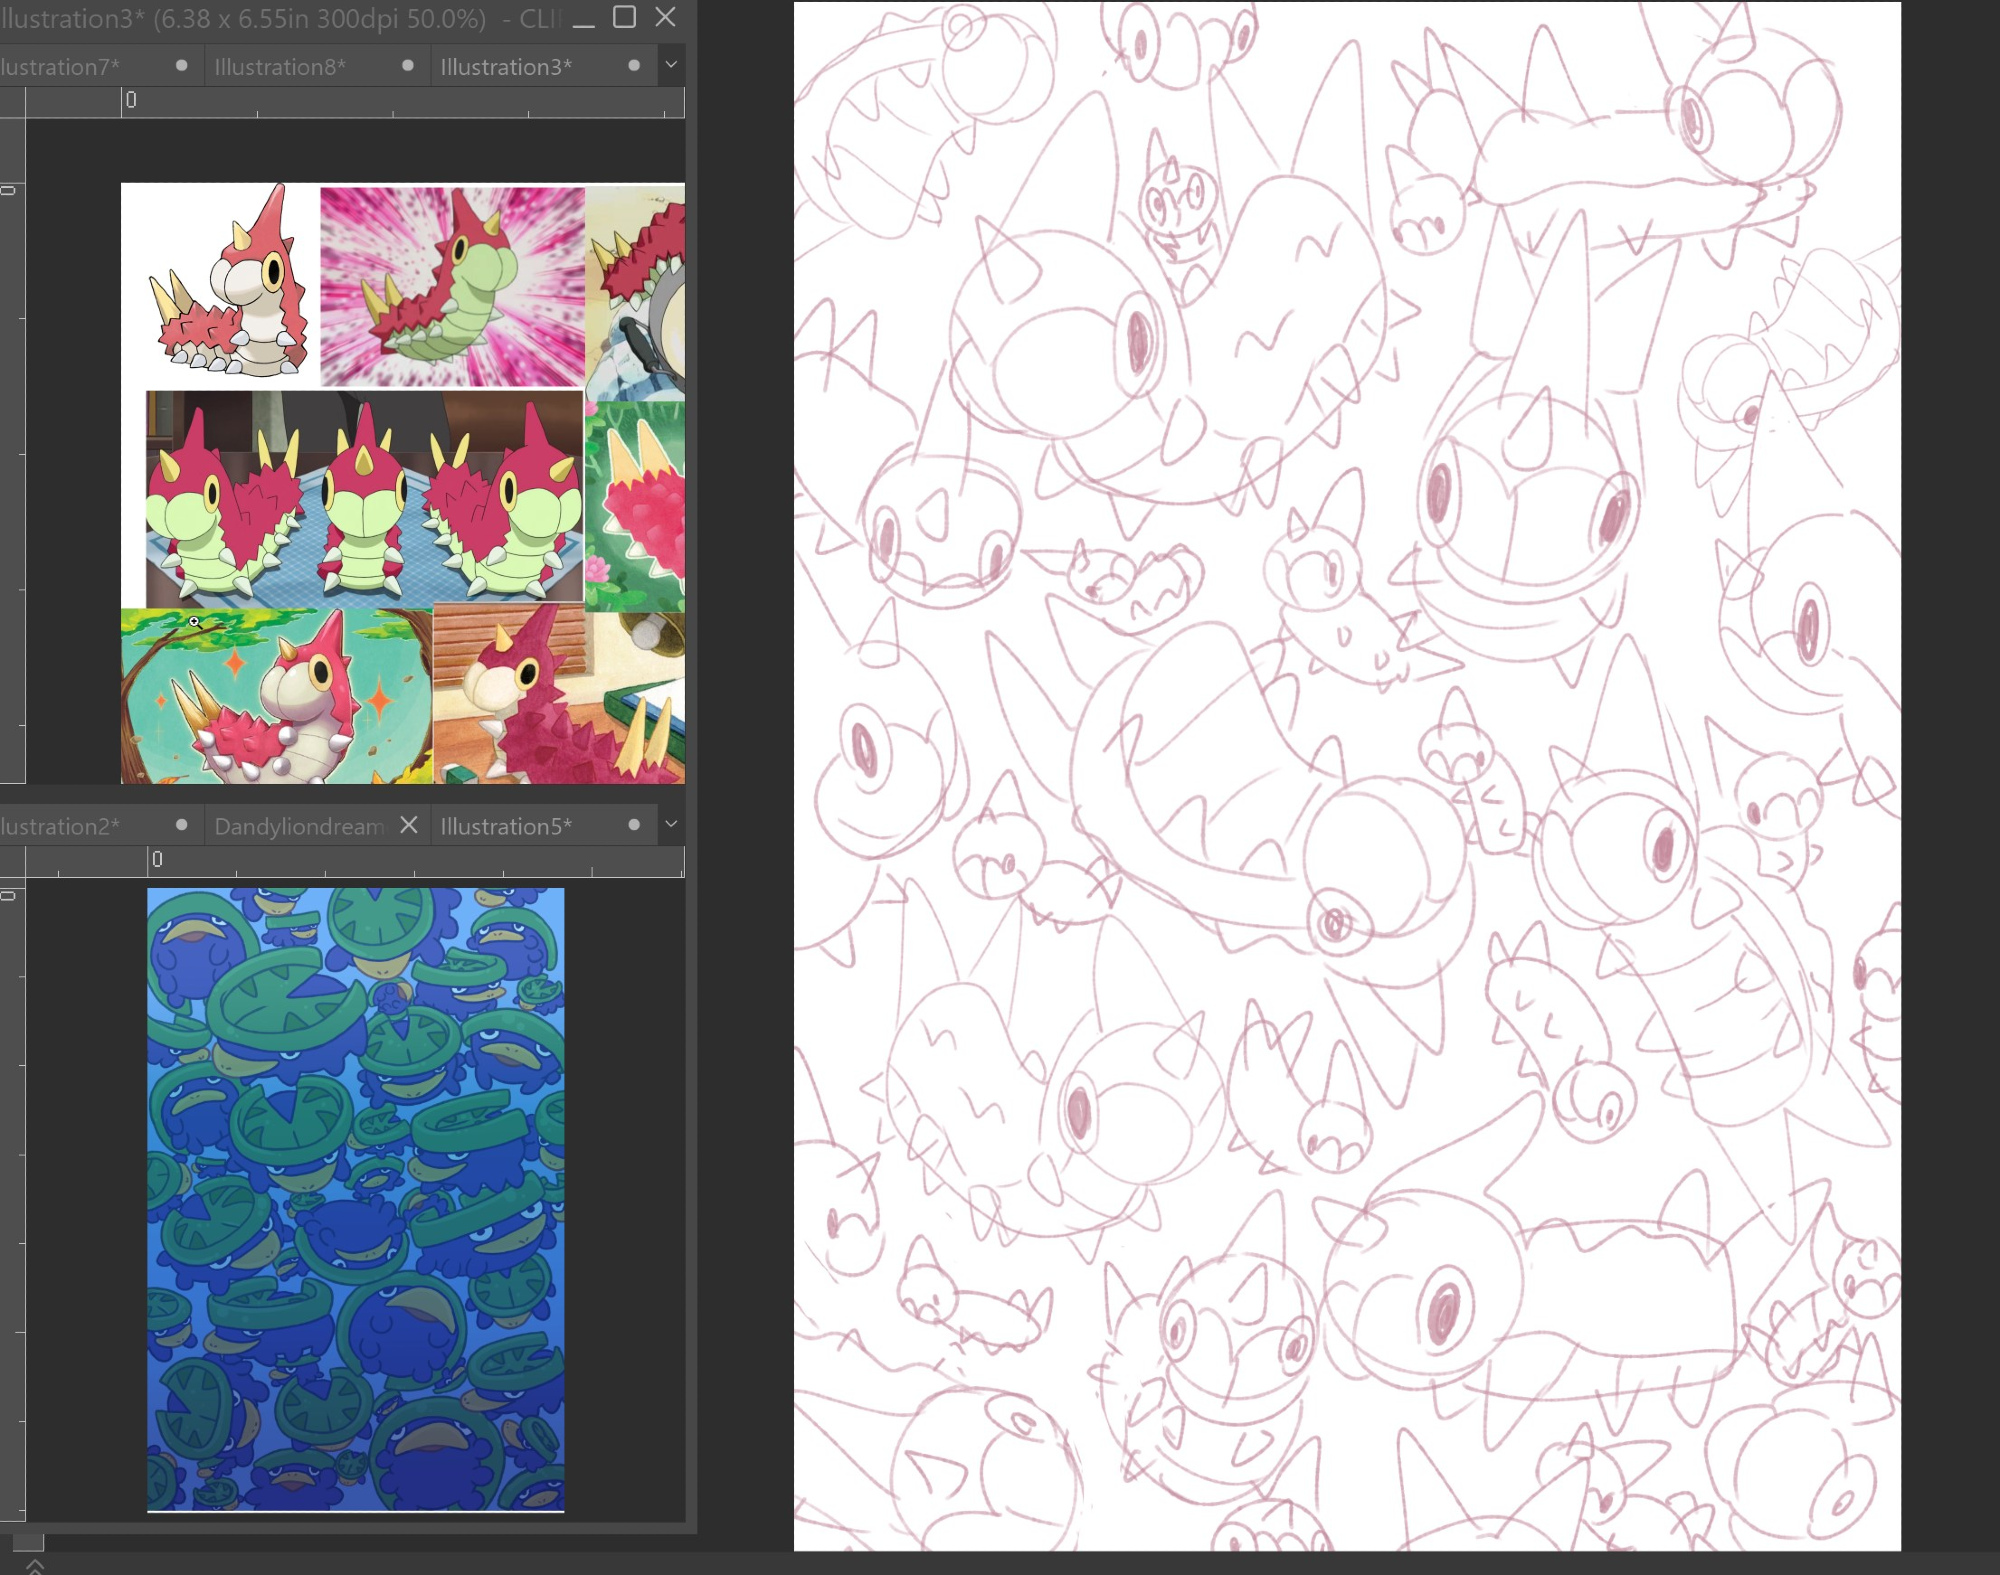Select the Dandyliondream tab
The width and height of the screenshot is (2000, 1575).
coord(300,826)
